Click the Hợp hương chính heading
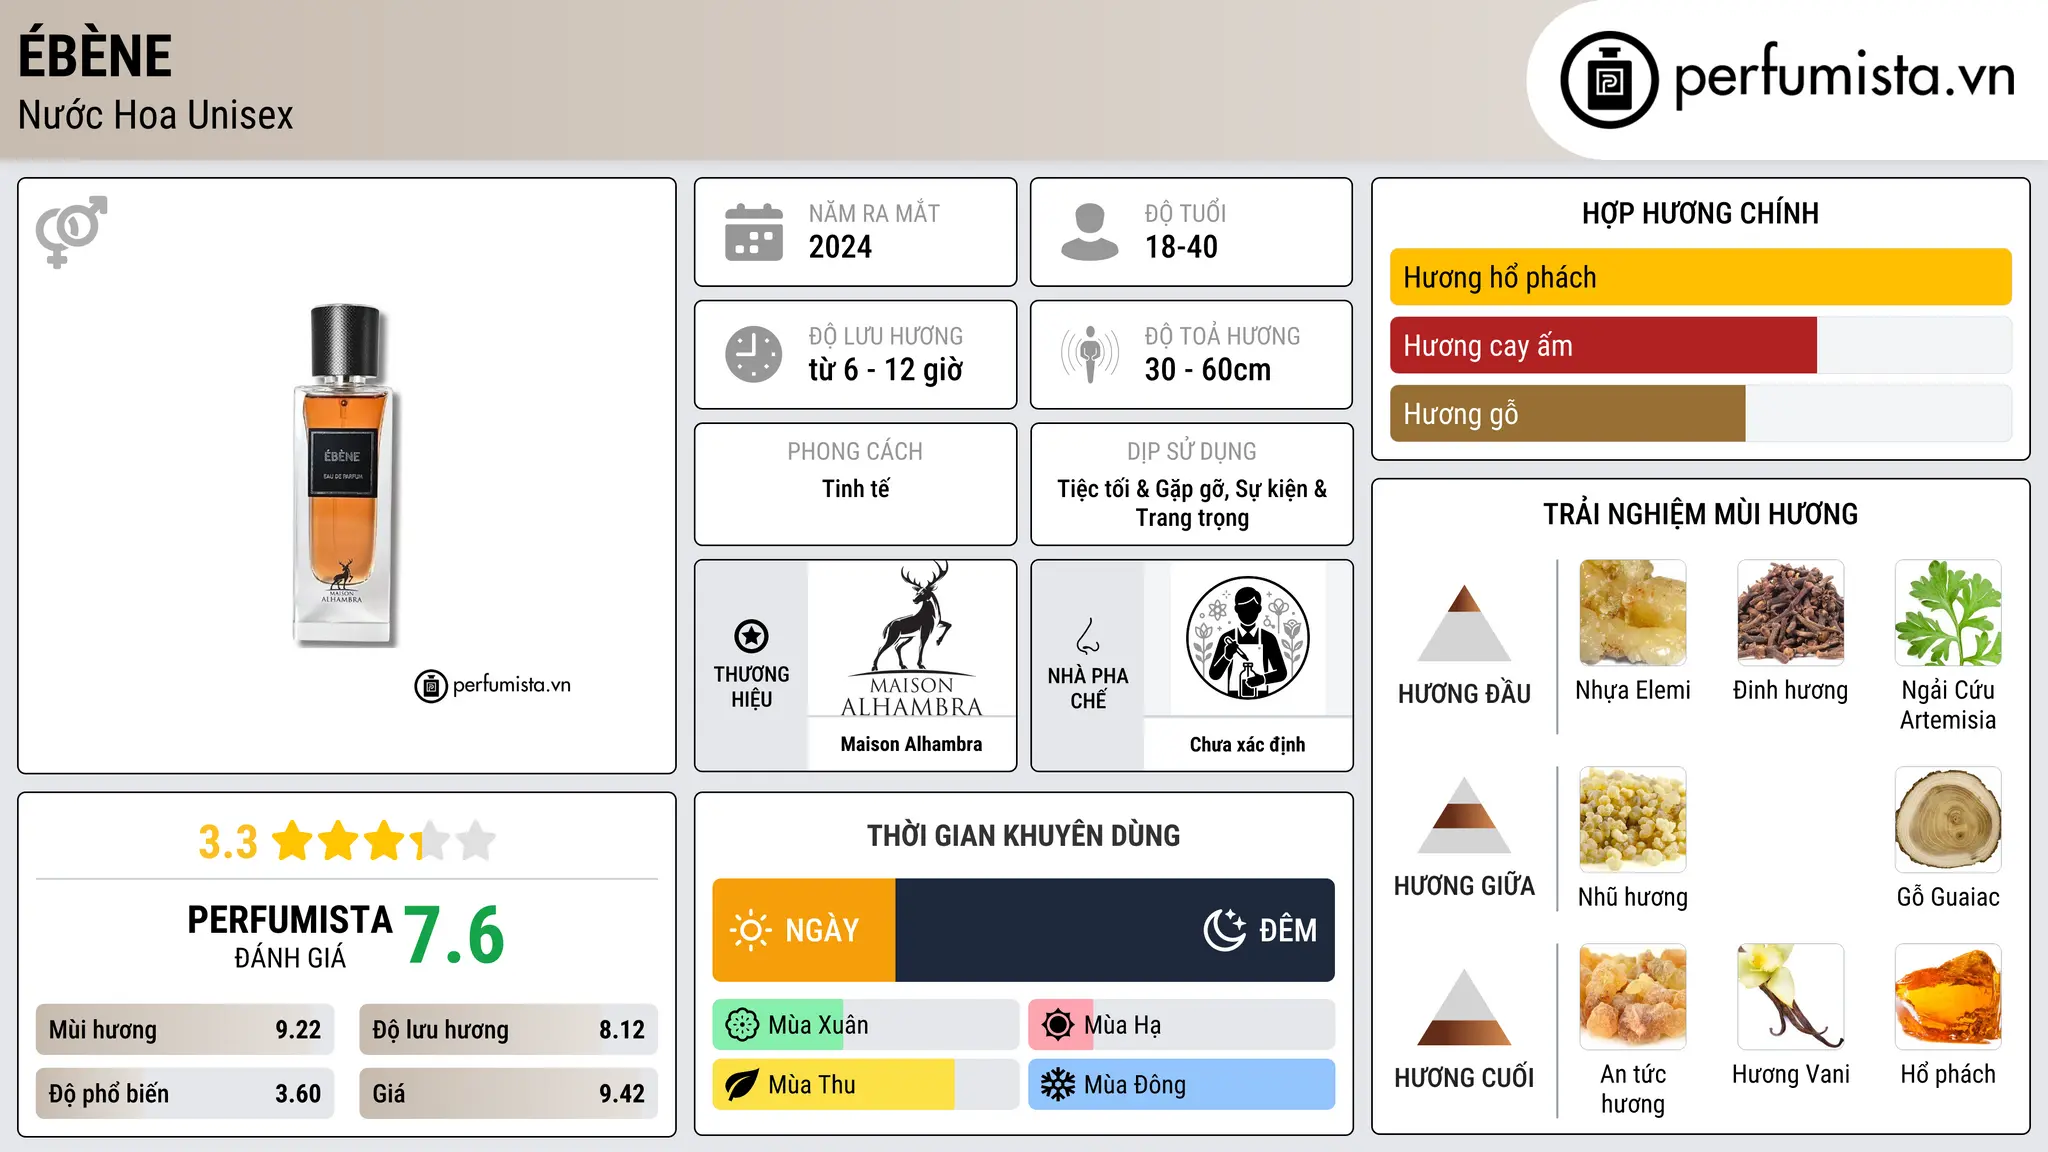This screenshot has width=2048, height=1152. tap(1700, 213)
